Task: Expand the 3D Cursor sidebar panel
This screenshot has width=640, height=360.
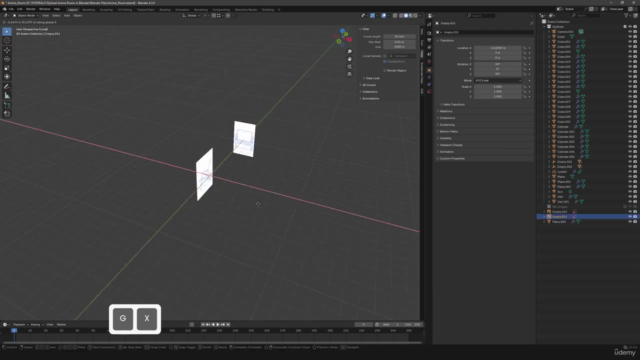Action: [x=369, y=85]
